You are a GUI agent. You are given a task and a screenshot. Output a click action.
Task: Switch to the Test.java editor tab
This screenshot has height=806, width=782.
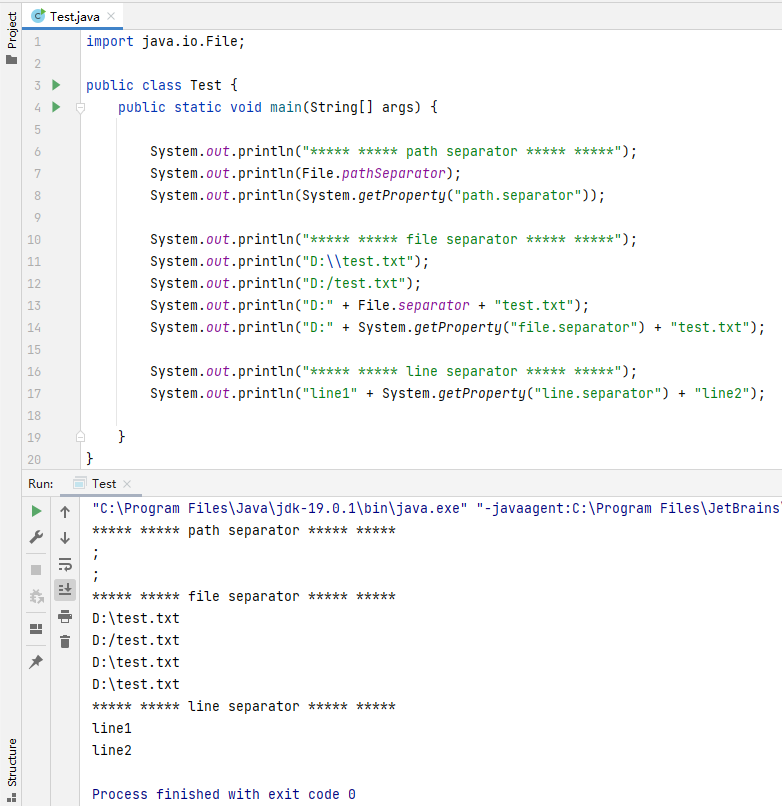(x=70, y=16)
